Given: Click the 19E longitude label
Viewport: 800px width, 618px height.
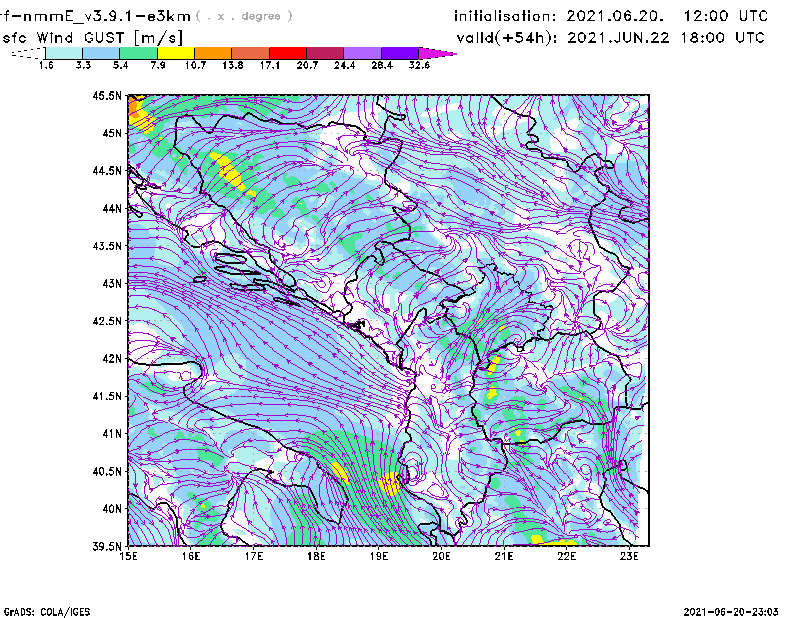Looking at the screenshot, I should tap(379, 556).
